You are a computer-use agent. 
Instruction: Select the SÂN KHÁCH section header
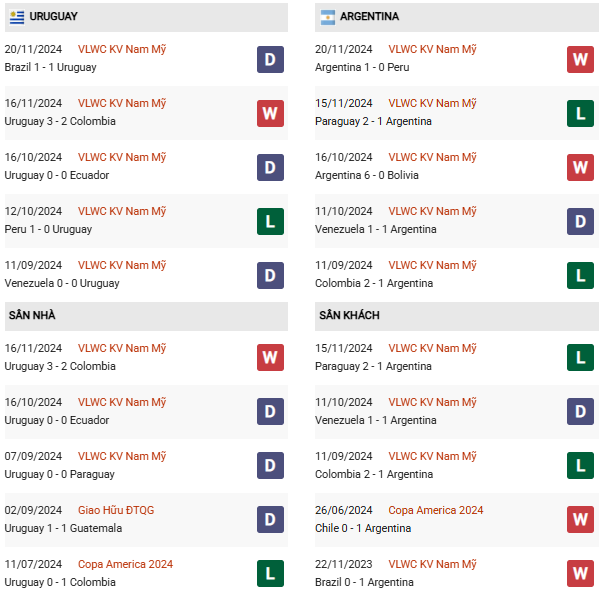[x=457, y=316]
